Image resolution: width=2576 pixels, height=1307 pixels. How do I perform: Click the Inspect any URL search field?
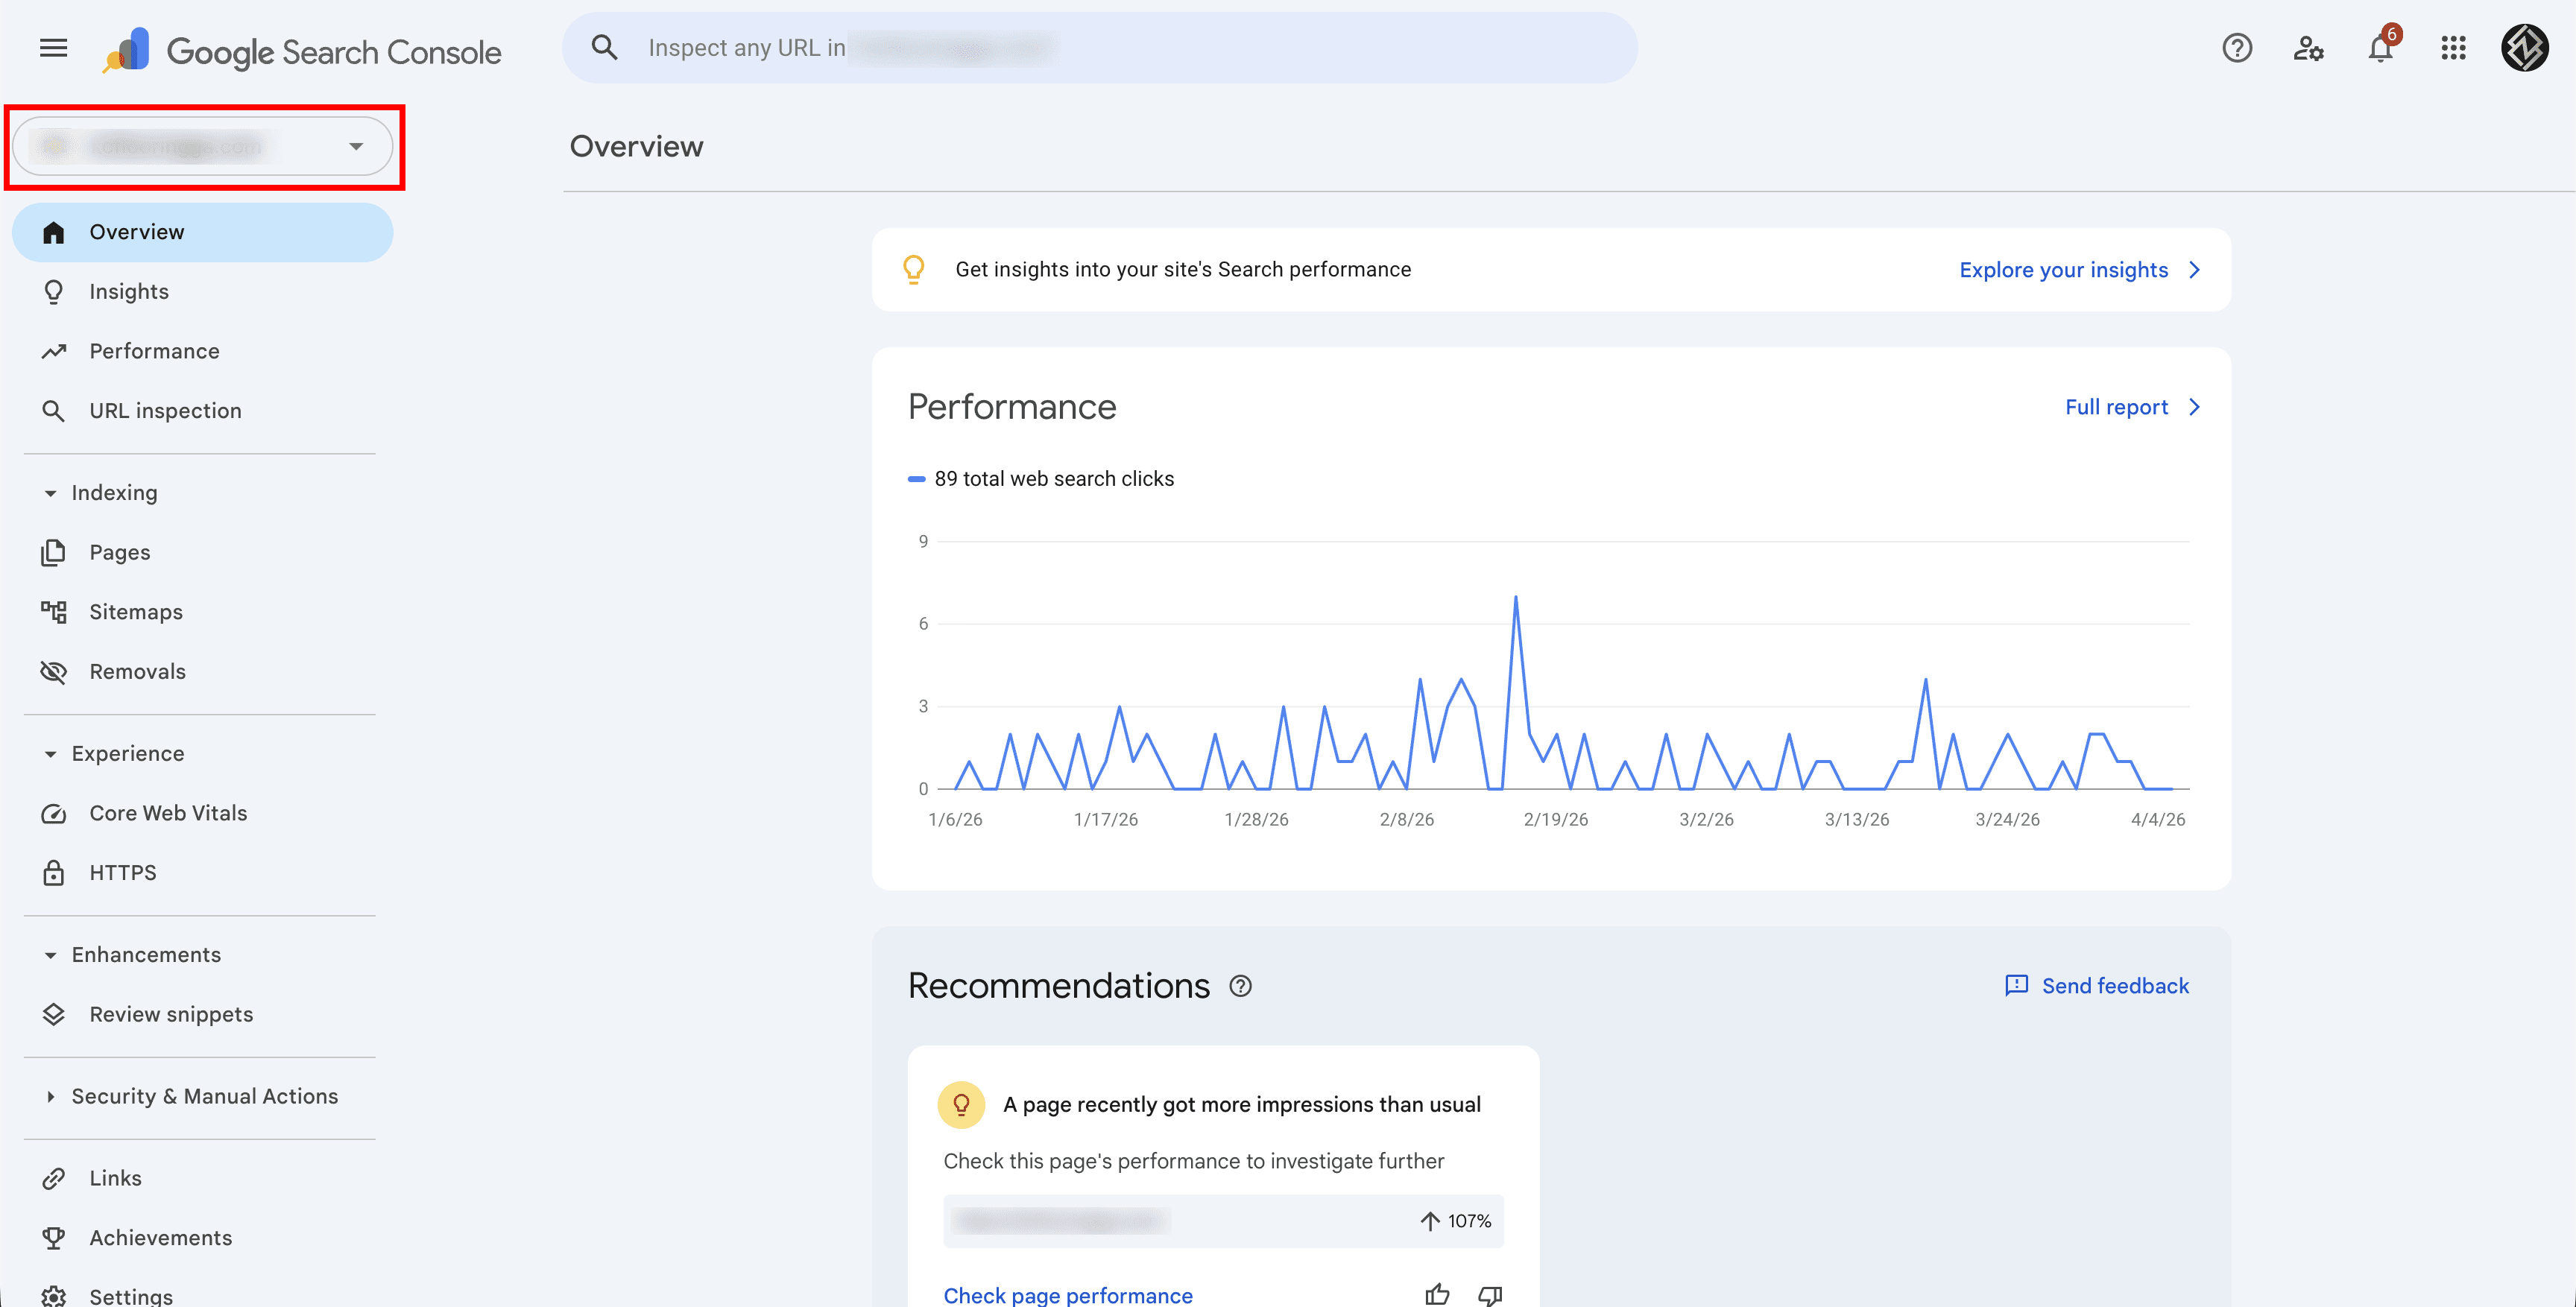pos(1100,47)
